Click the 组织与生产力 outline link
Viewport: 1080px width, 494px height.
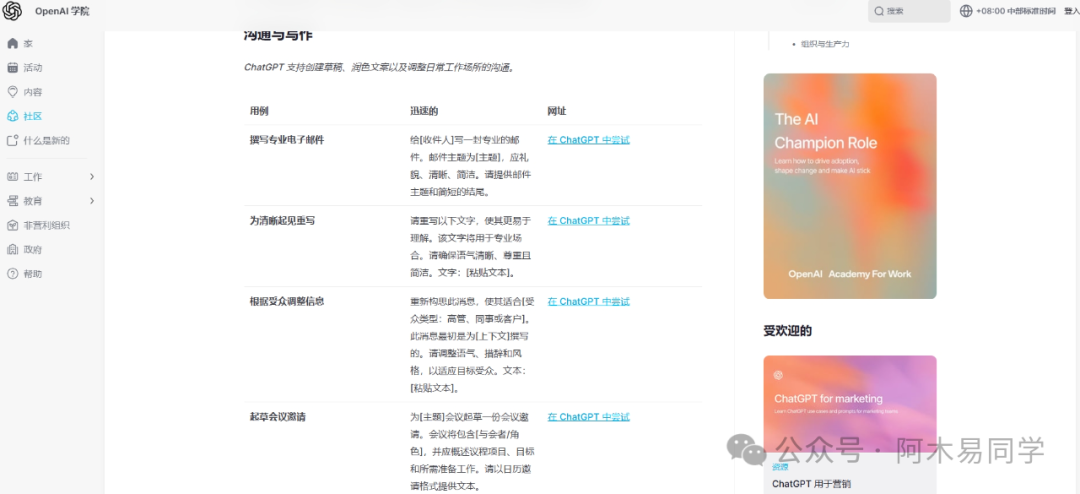point(825,44)
